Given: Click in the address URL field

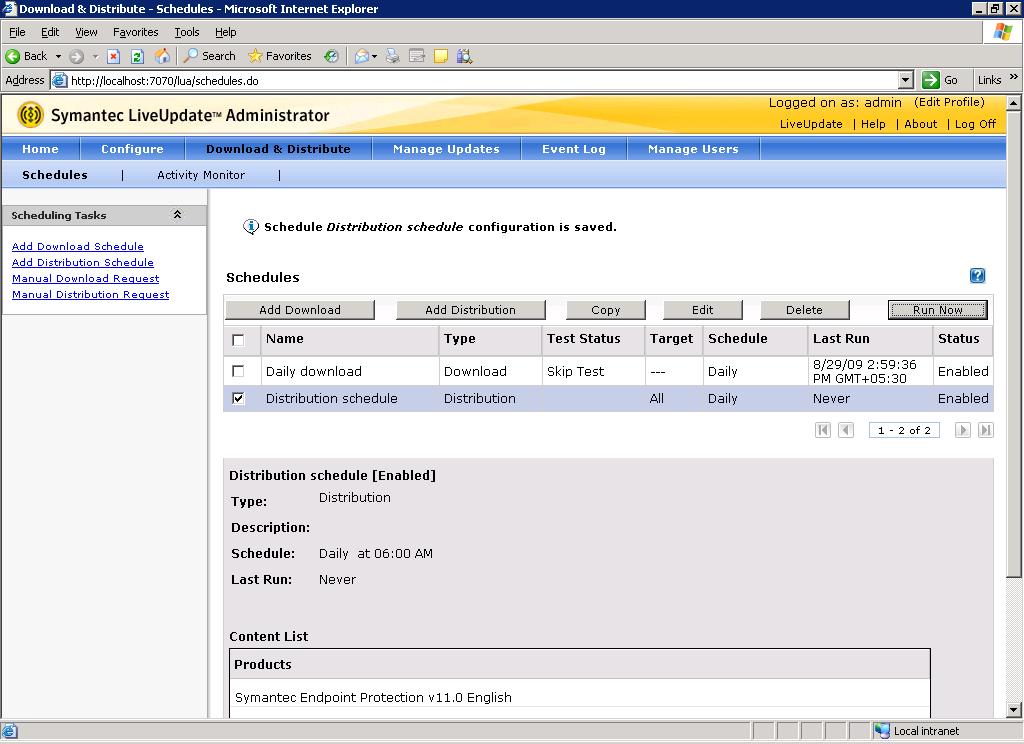Looking at the screenshot, I should point(483,80).
